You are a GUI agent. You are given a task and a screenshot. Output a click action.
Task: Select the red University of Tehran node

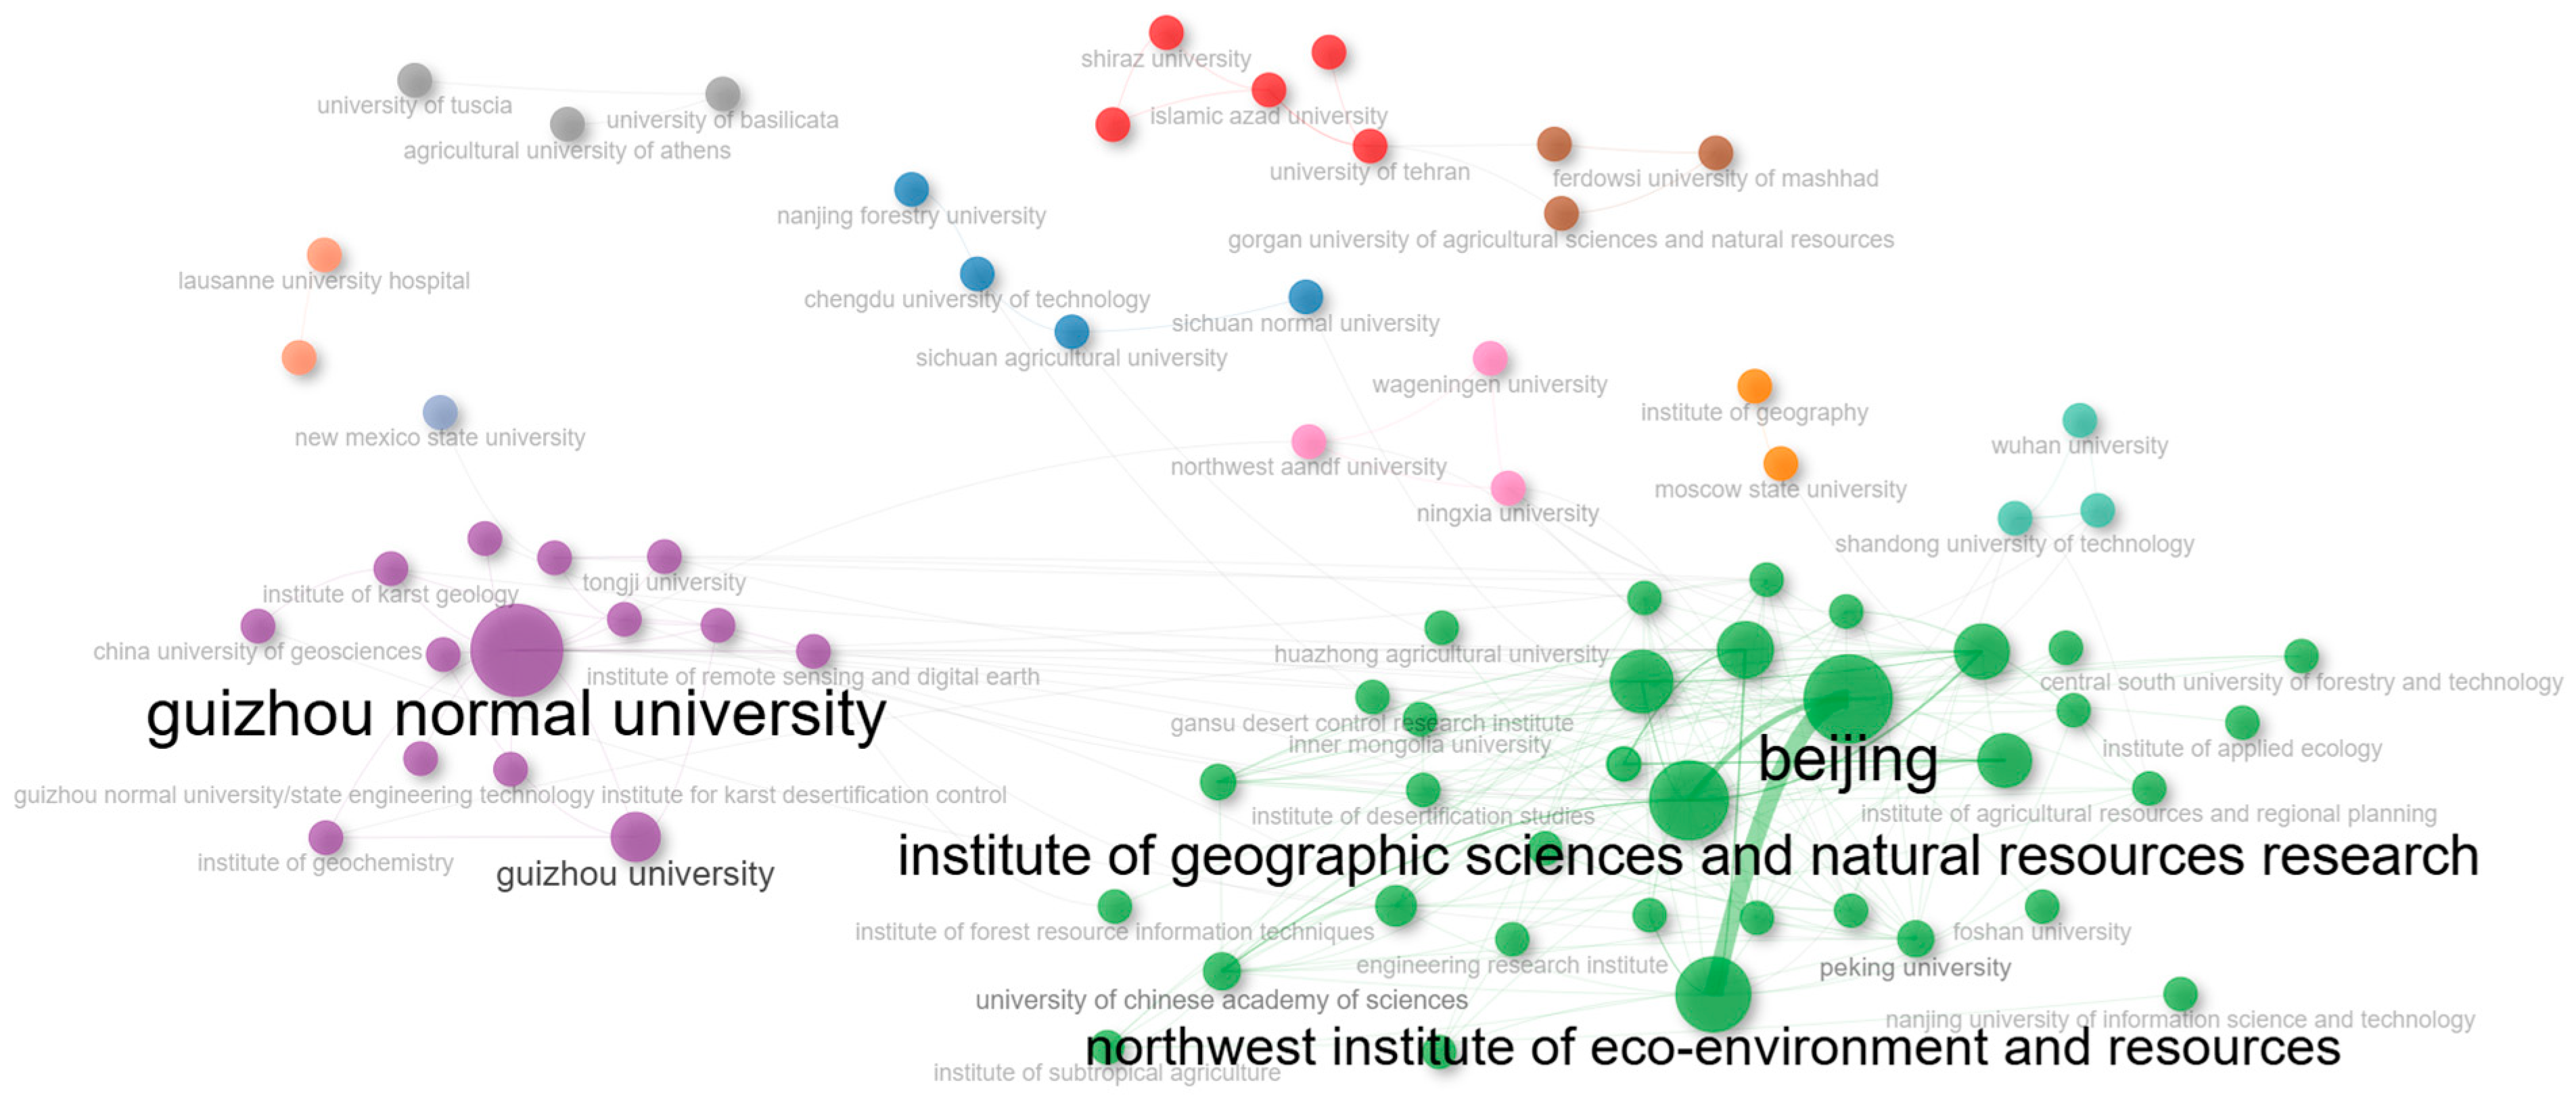pos(1369,146)
